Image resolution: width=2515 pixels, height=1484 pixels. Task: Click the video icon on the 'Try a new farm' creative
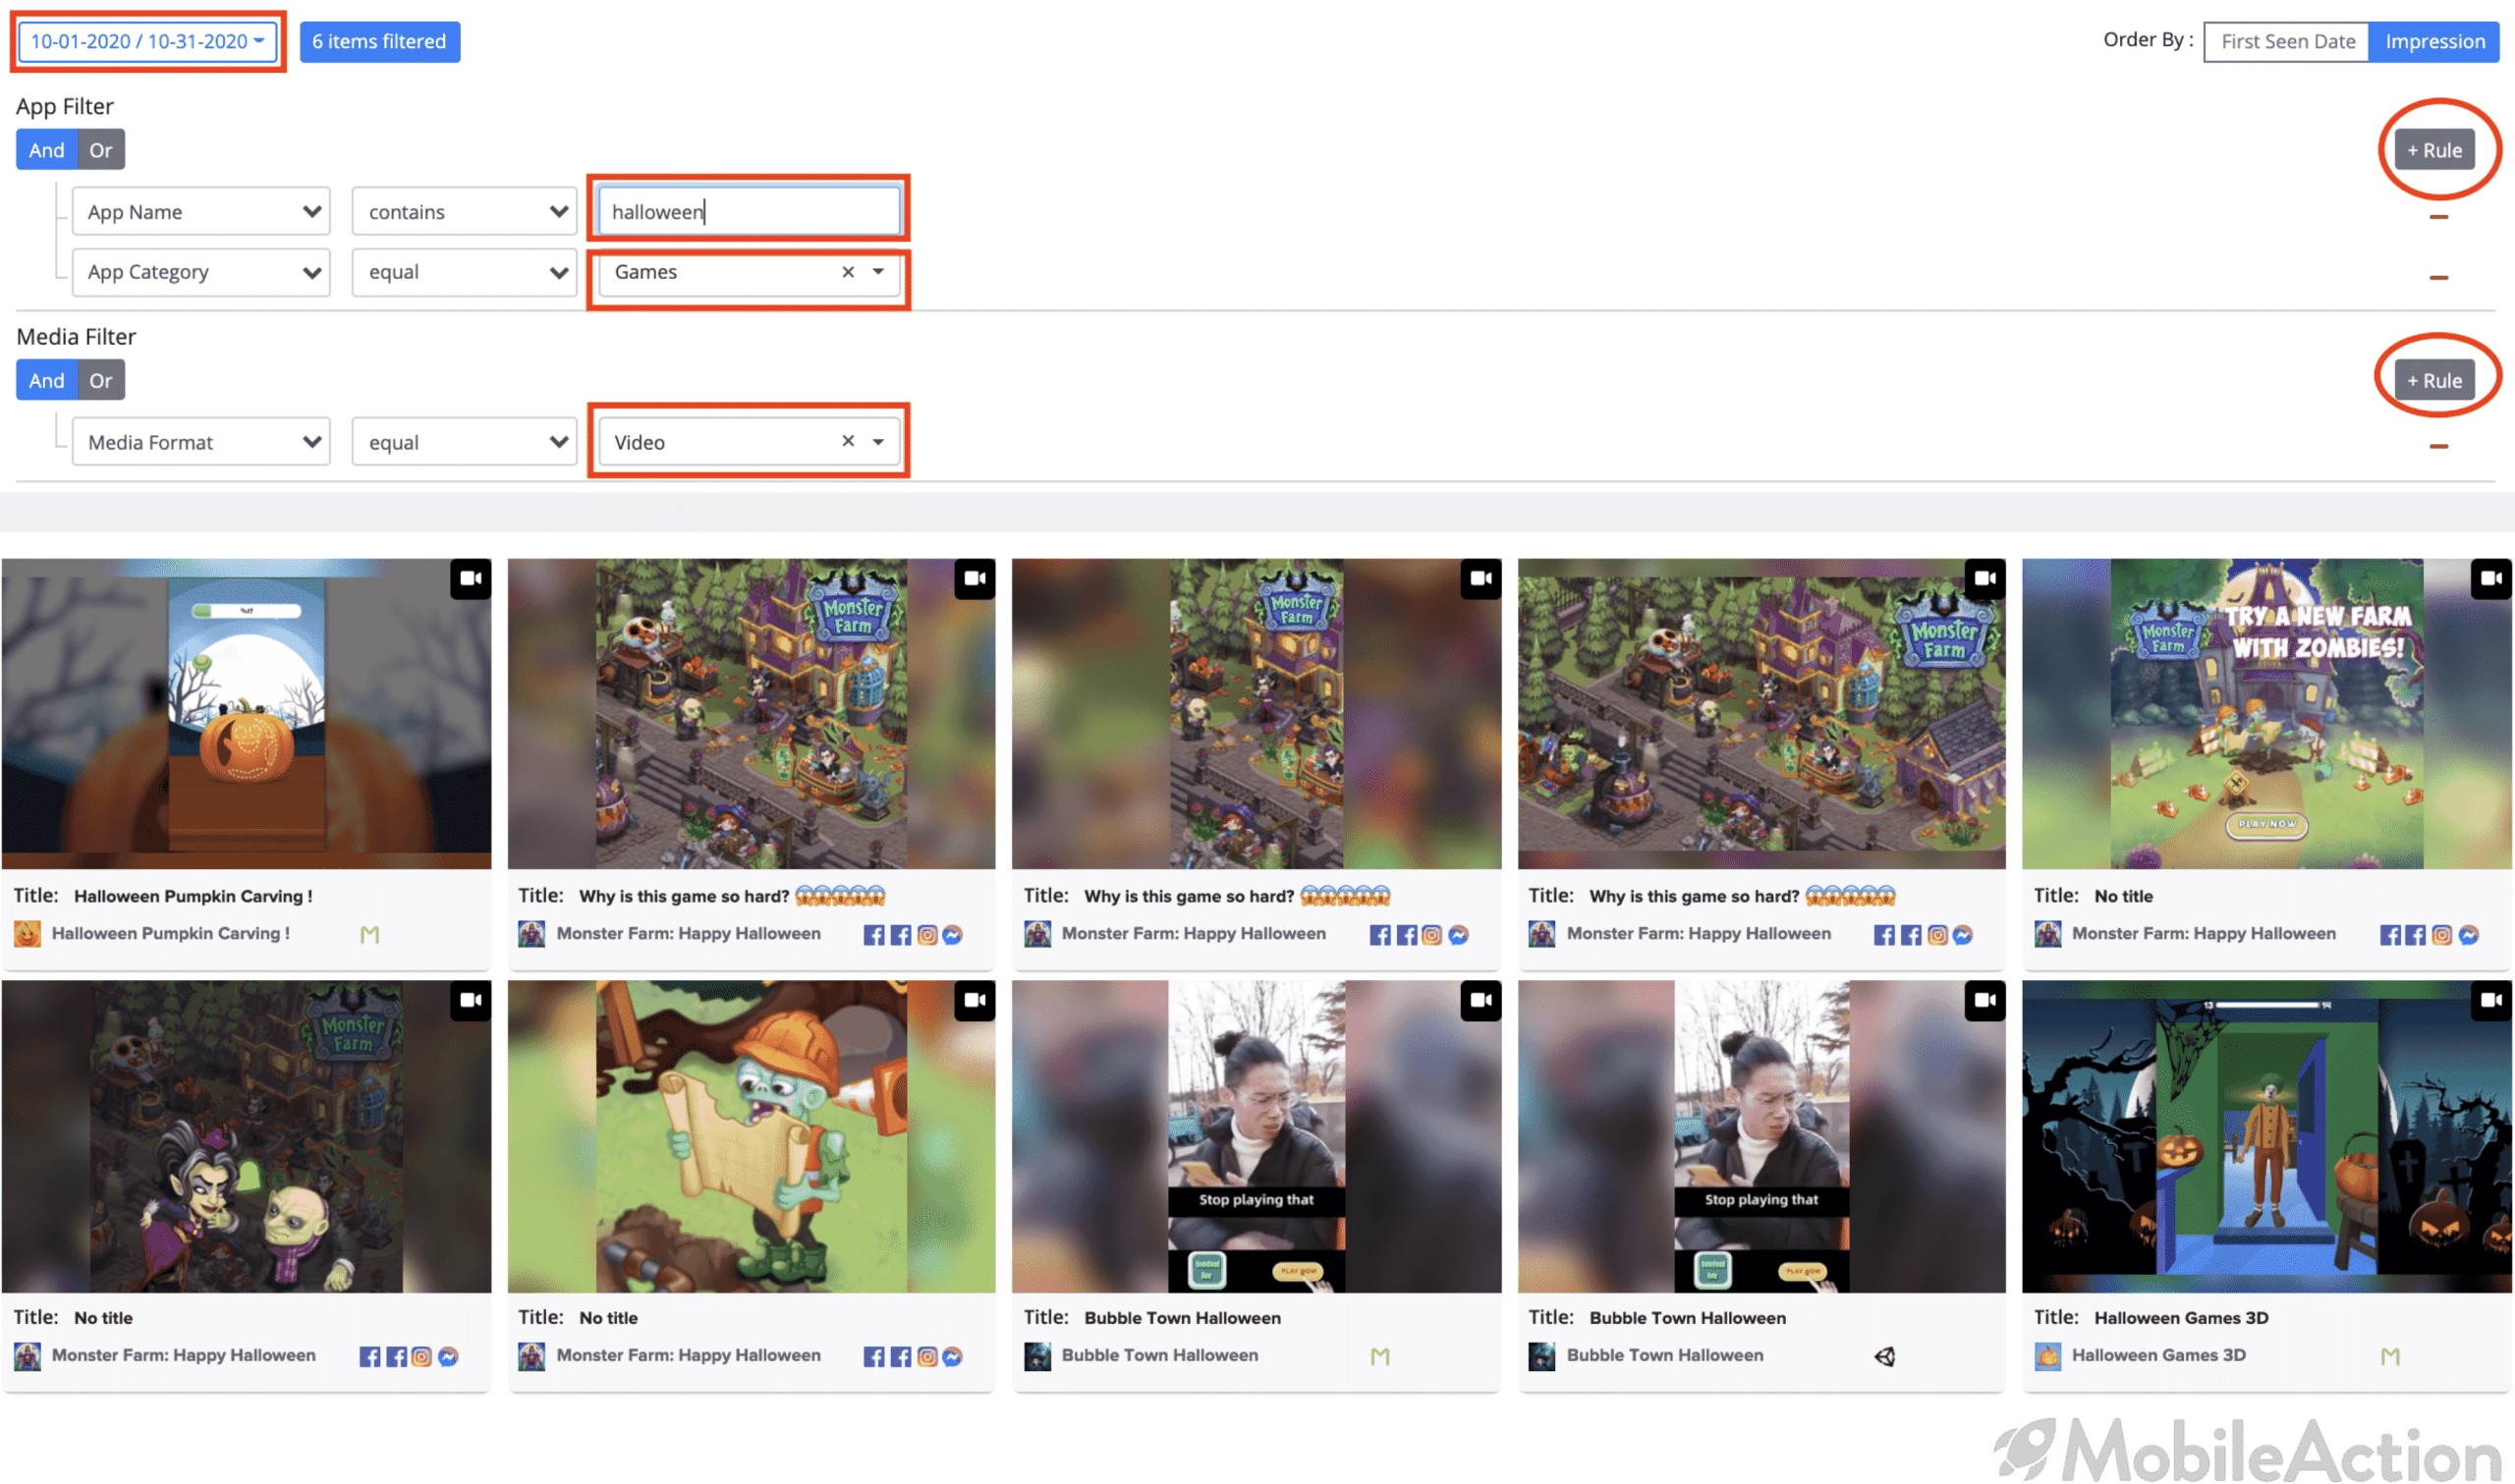(2490, 578)
